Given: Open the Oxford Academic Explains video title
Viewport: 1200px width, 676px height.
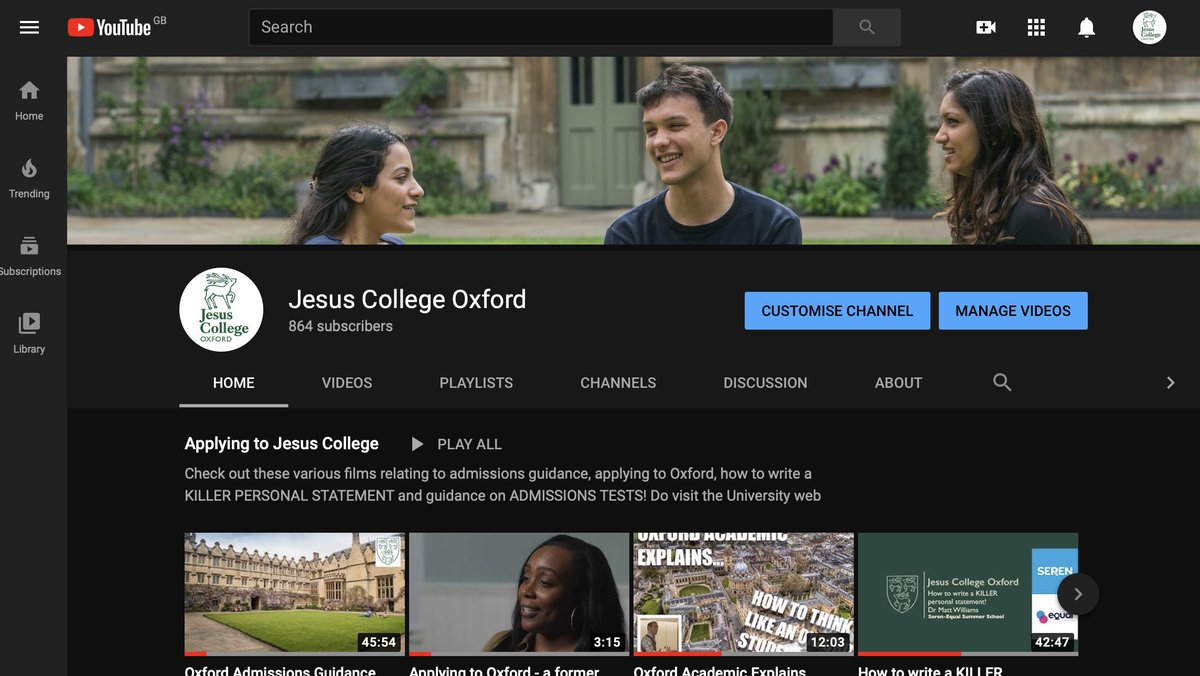Looking at the screenshot, I should pyautogui.click(x=720, y=670).
